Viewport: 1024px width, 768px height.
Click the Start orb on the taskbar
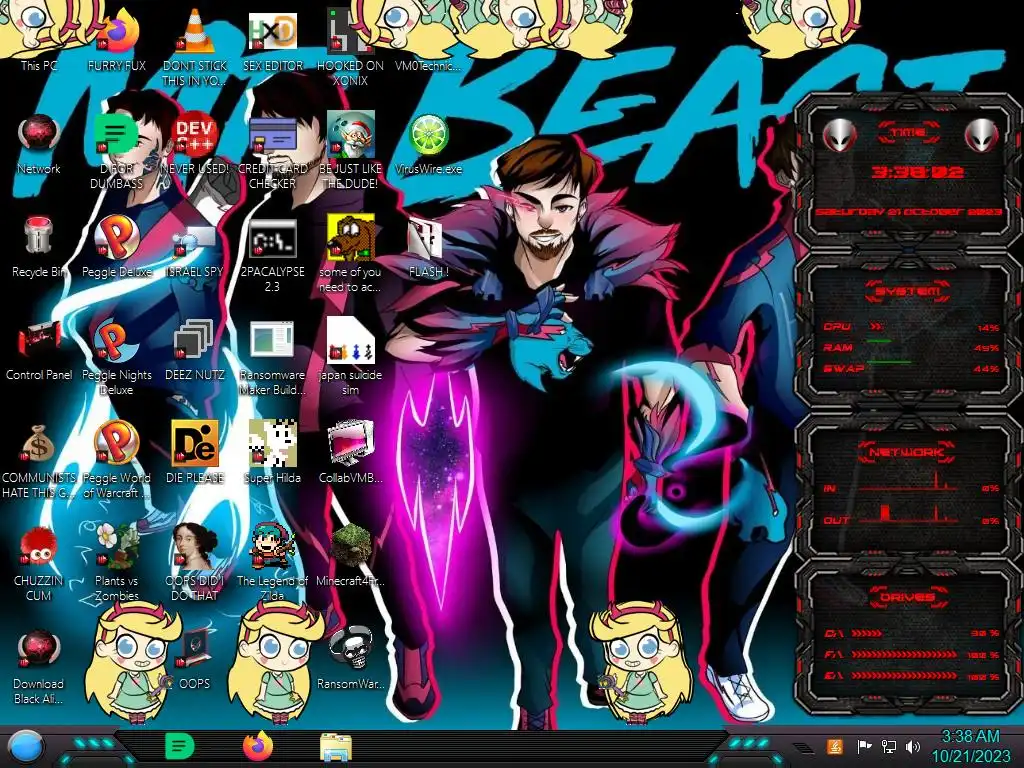click(27, 746)
